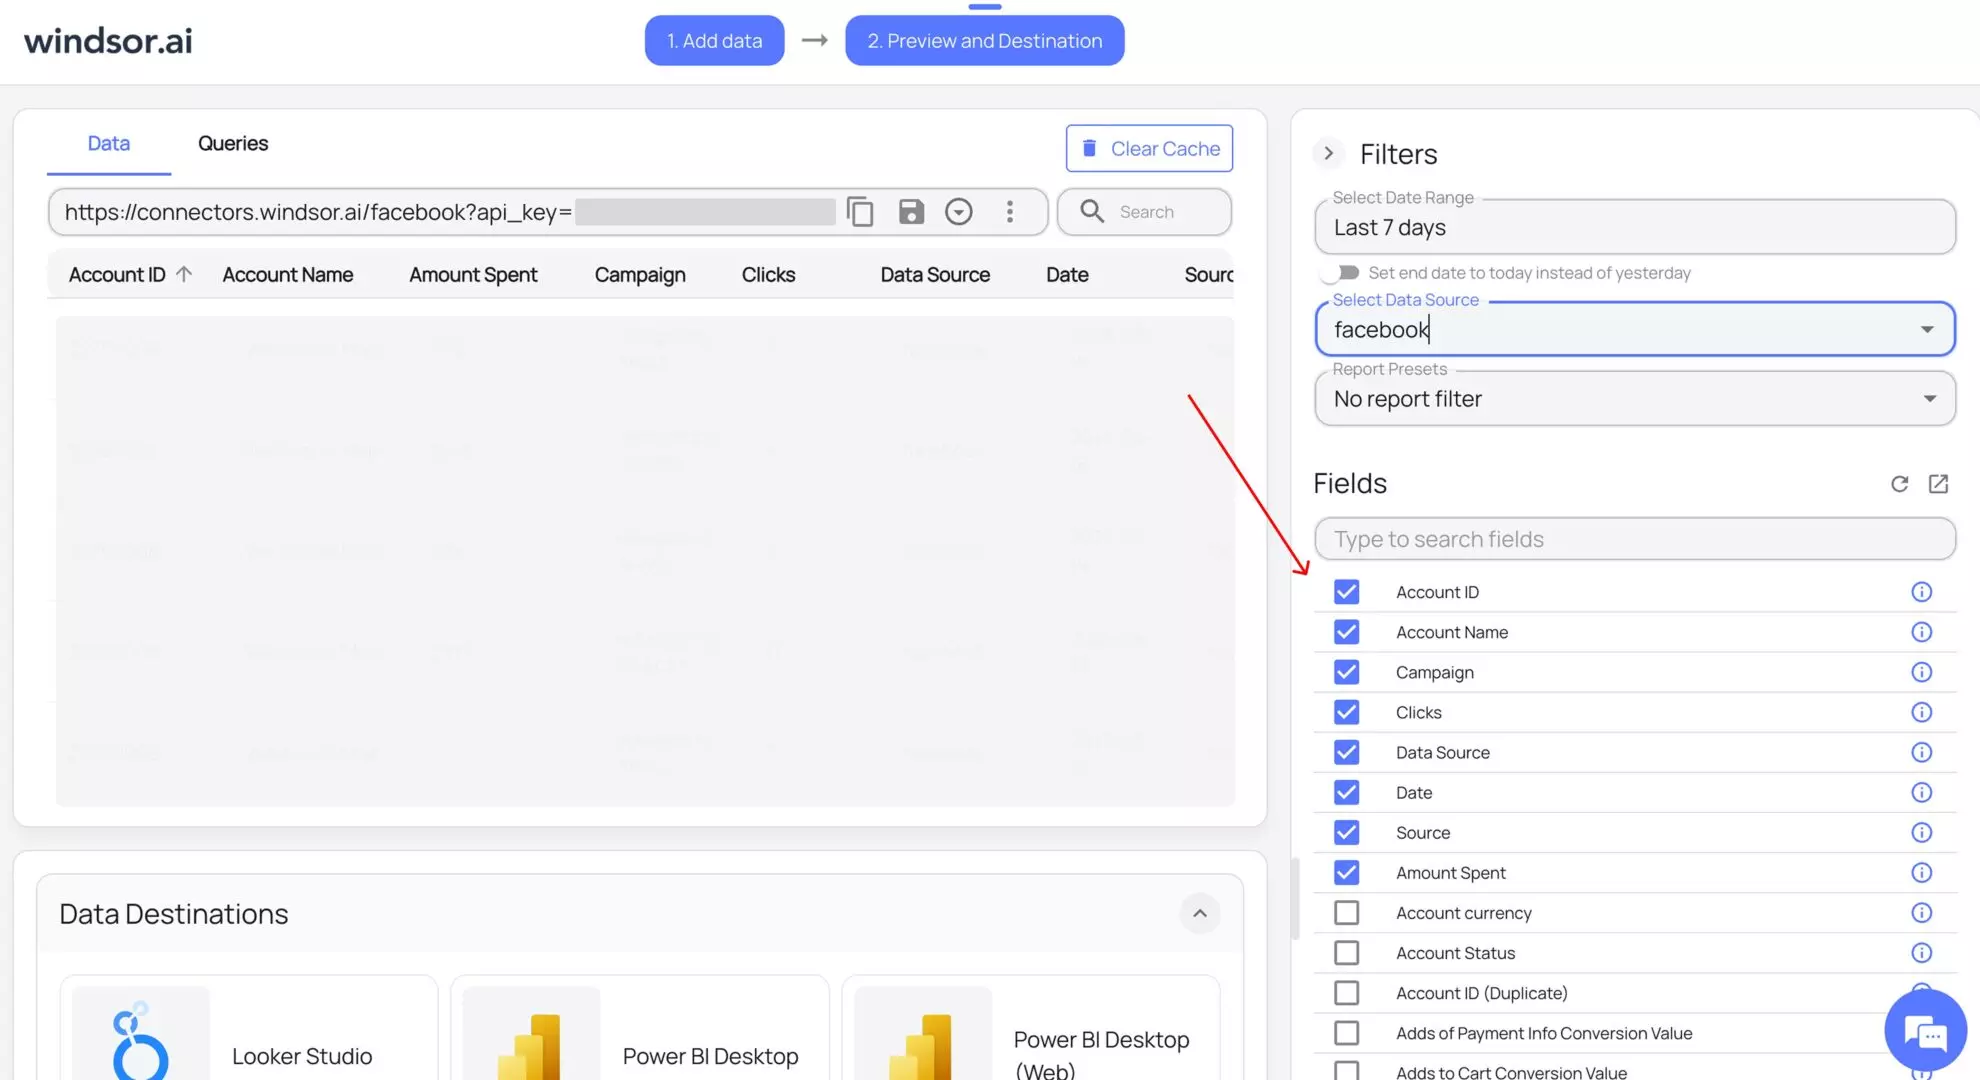Show info for Date field

1921,792
